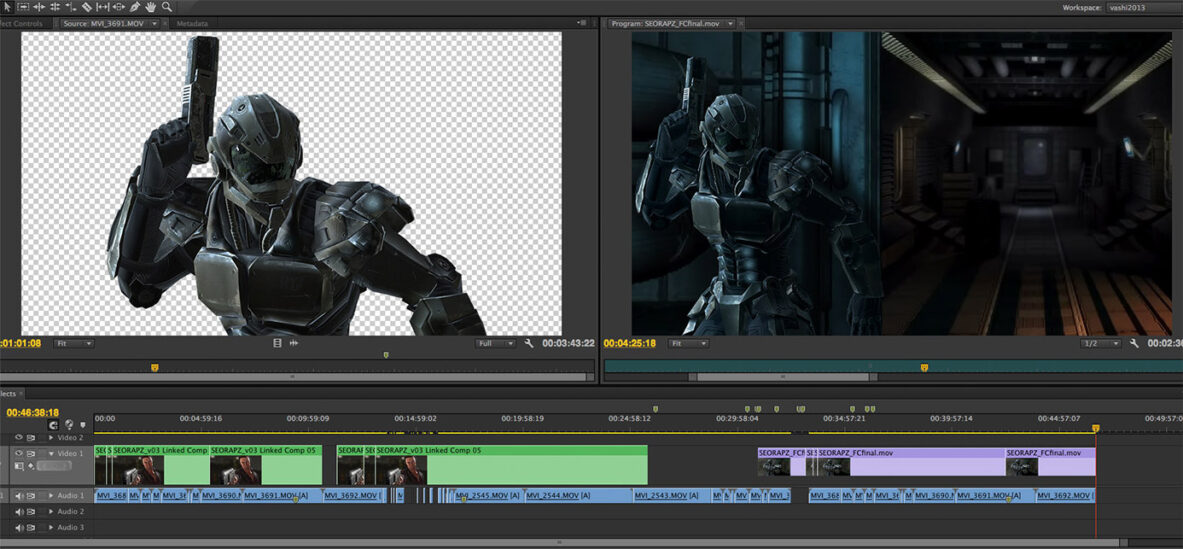
Task: Click Source monitor zoom scroll bar
Action: pyautogui.click(x=294, y=376)
